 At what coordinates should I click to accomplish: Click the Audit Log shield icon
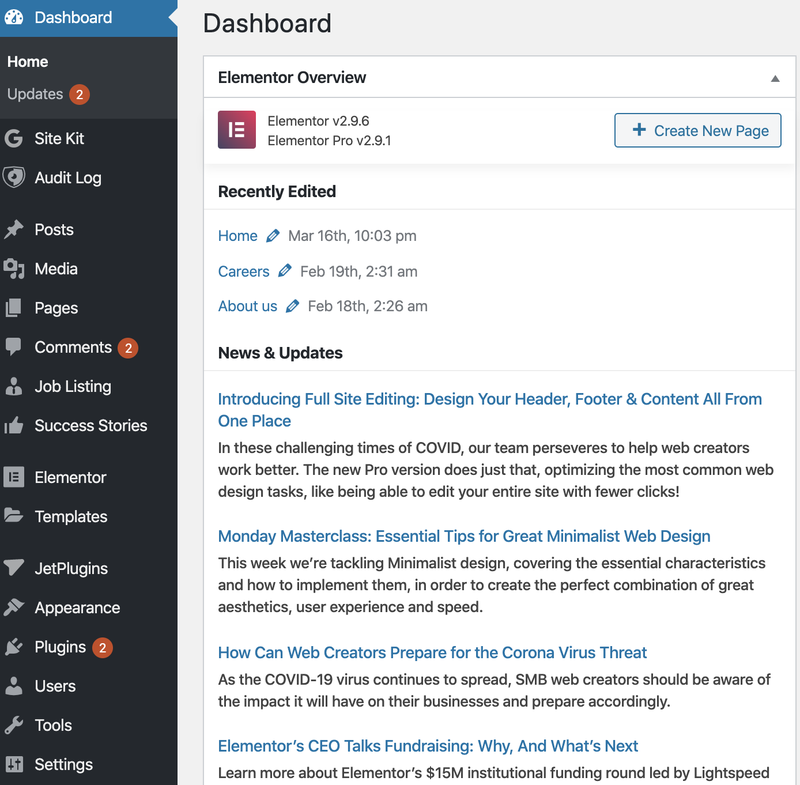tap(14, 178)
